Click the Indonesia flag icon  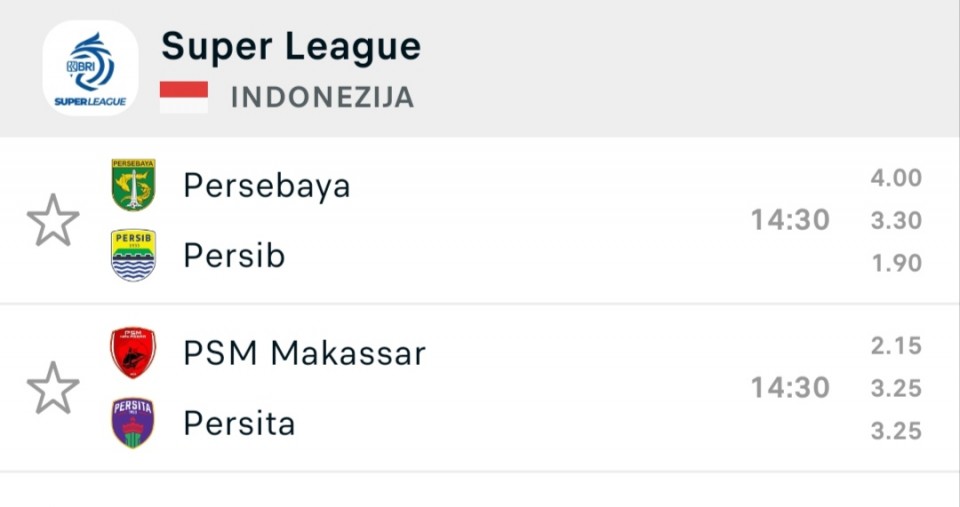point(184,97)
